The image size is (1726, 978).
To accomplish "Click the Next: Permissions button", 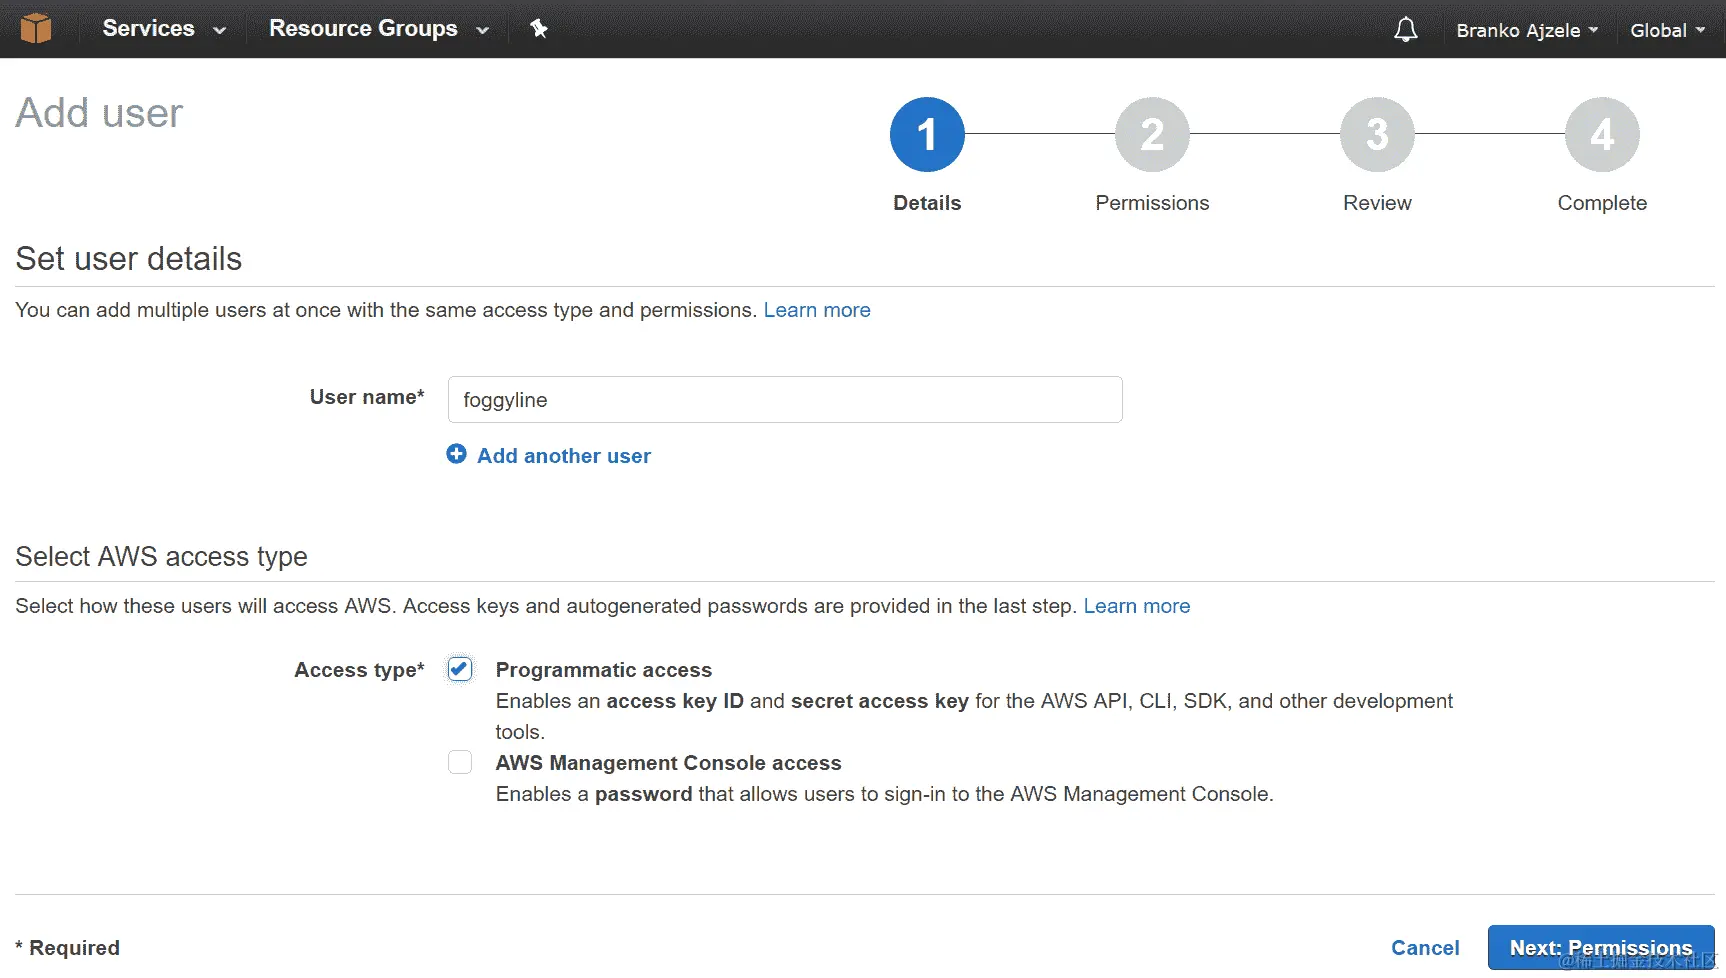I will pyautogui.click(x=1600, y=947).
